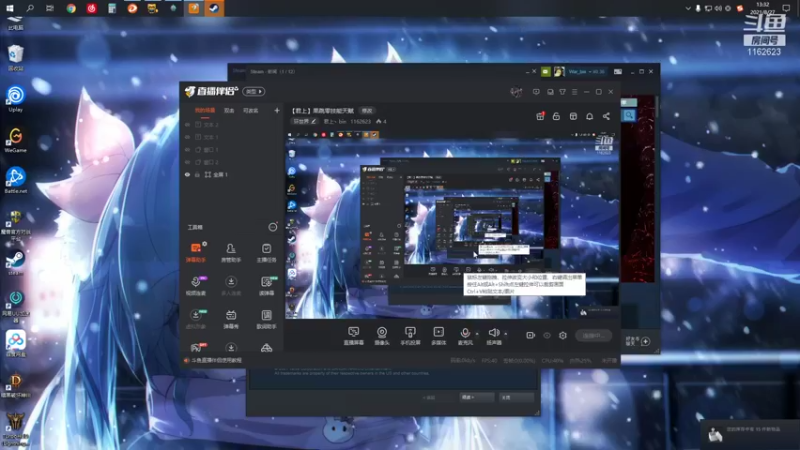800x450 pixels.
Task: Toggle visibility eye for layer 全屏 1
Action: point(187,174)
